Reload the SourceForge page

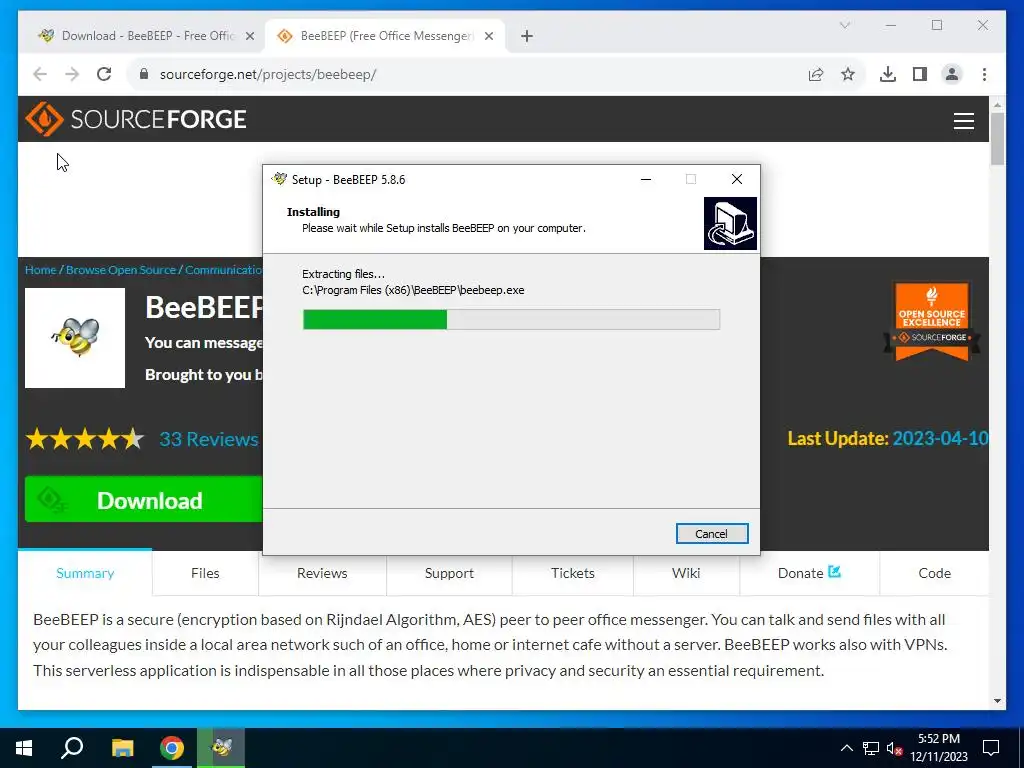[104, 74]
